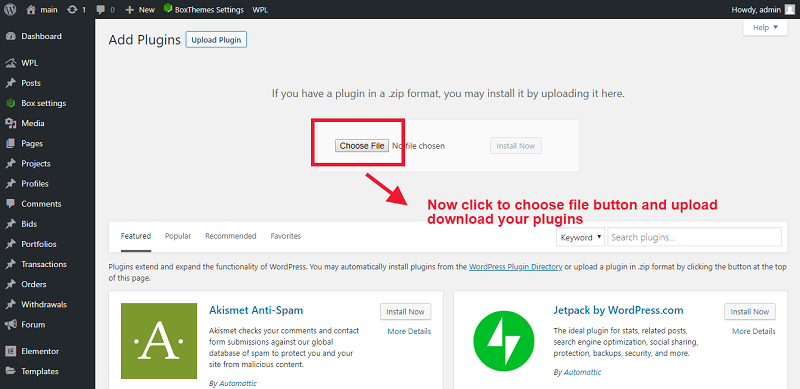Switch to the Featured tab
800x389 pixels.
pos(136,236)
